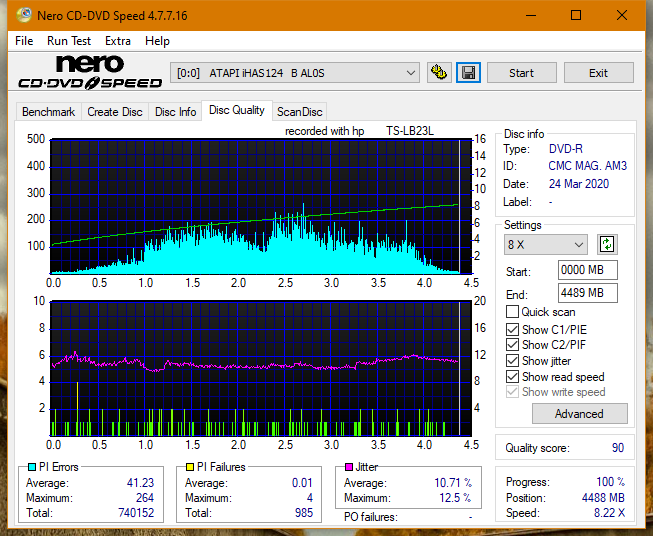Click the grayed Show write speed checkbox
Image resolution: width=653 pixels, height=536 pixels.
pyautogui.click(x=512, y=392)
